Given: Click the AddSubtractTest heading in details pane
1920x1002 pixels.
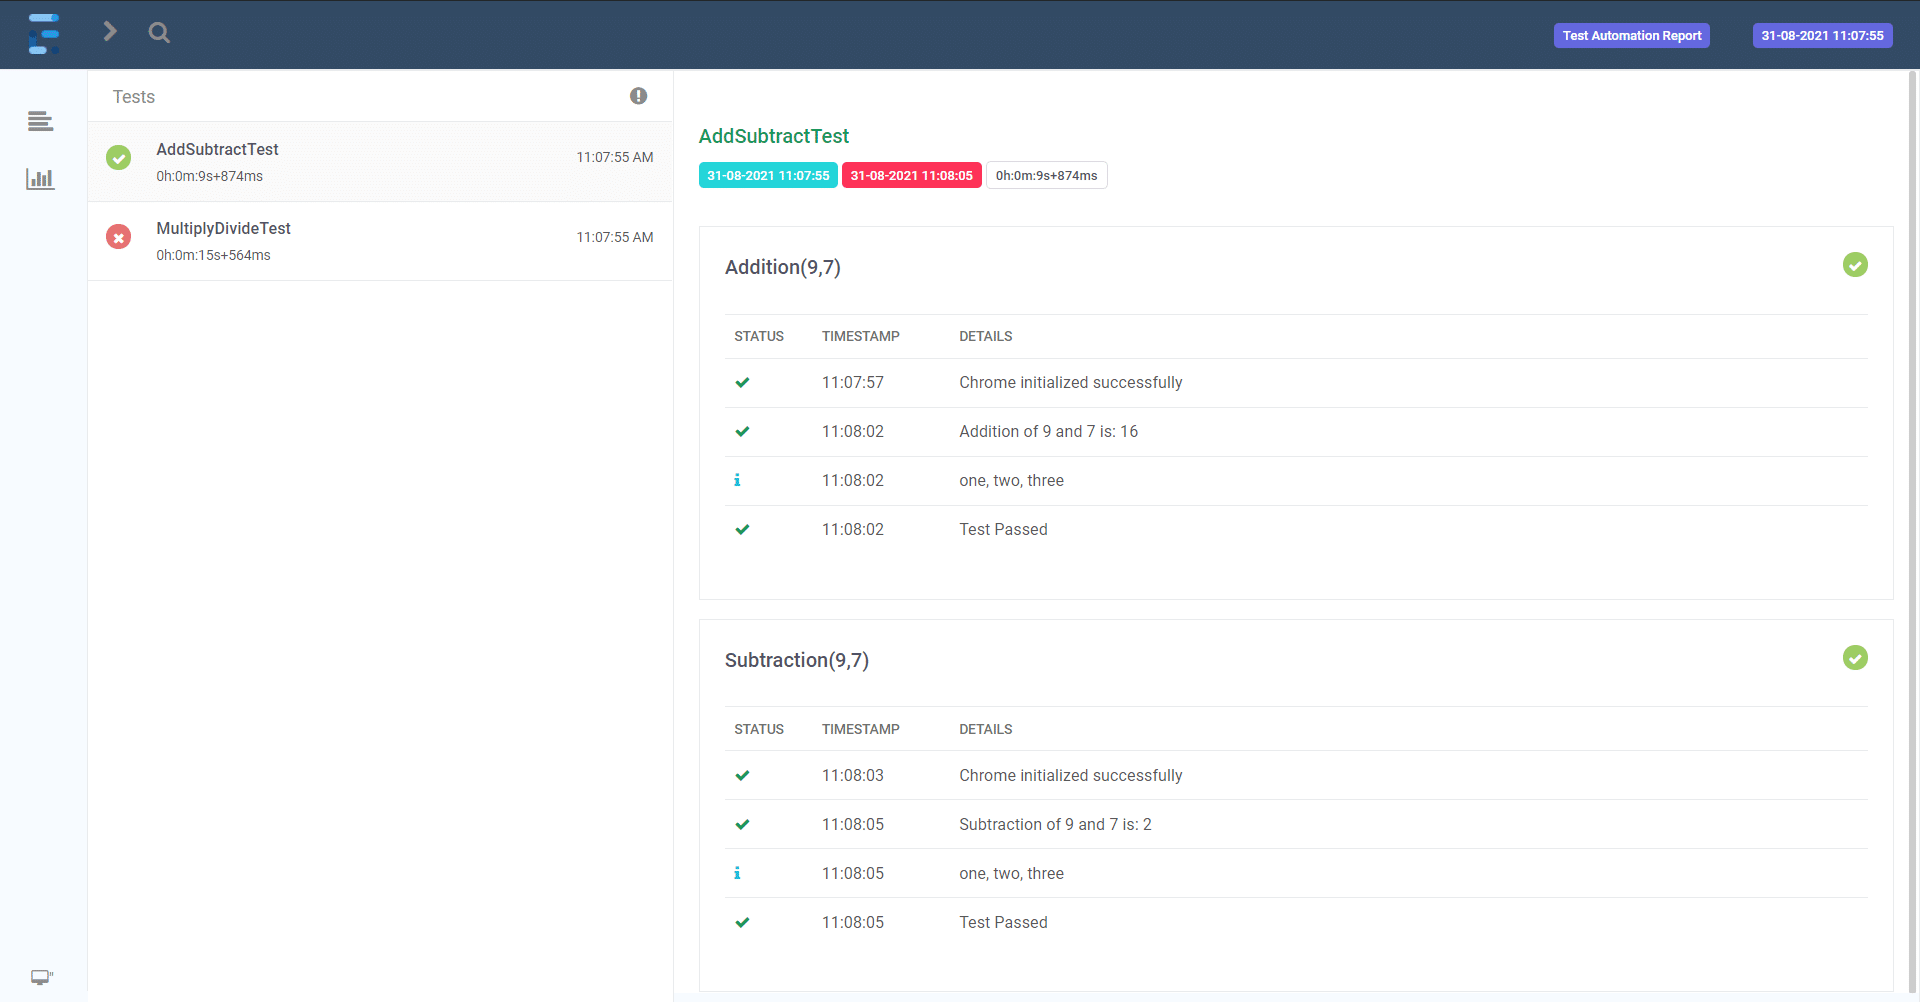Looking at the screenshot, I should (x=773, y=136).
